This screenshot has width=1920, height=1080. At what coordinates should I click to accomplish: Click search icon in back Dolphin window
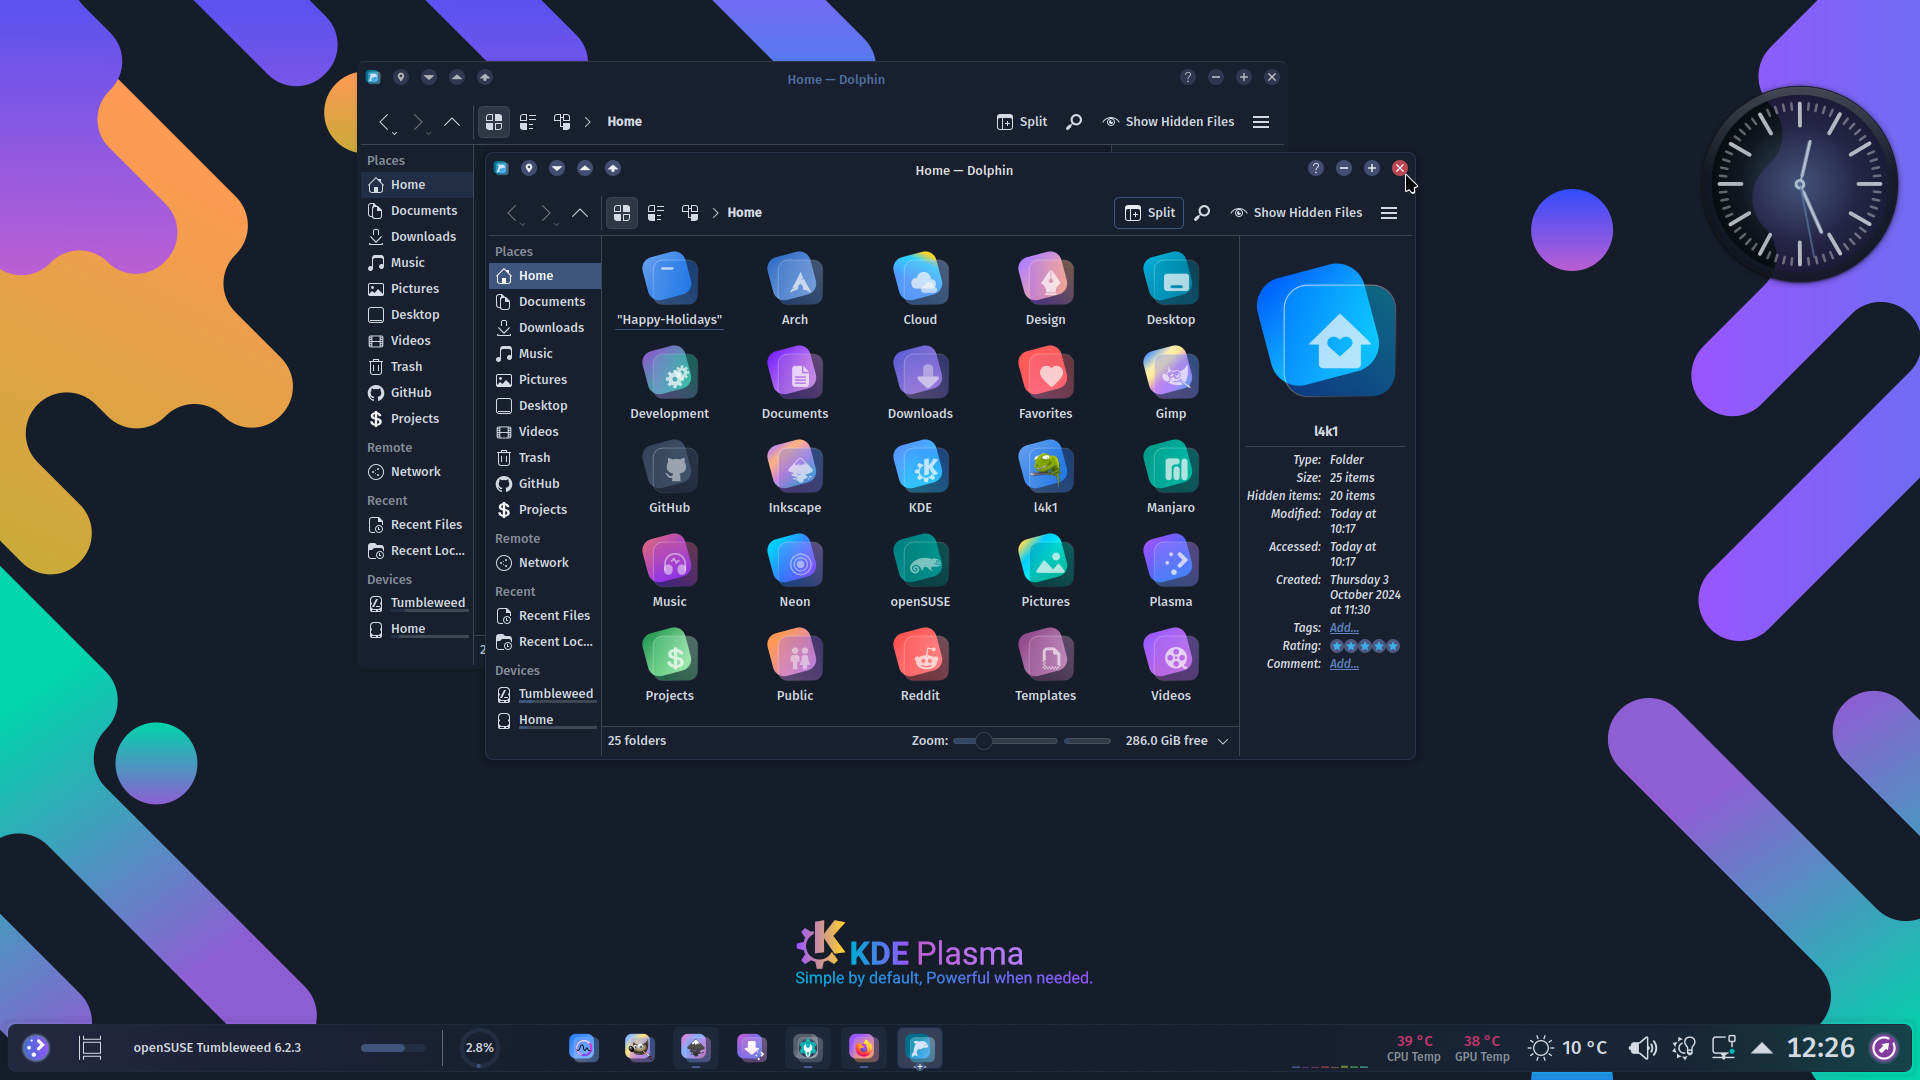pos(1074,122)
